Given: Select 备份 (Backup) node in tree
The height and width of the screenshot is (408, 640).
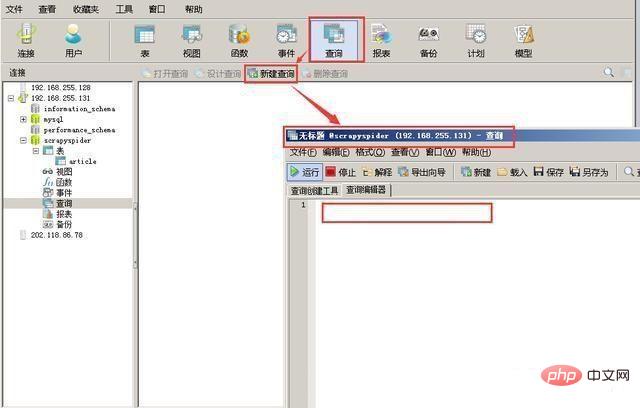Looking at the screenshot, I should 64,225.
